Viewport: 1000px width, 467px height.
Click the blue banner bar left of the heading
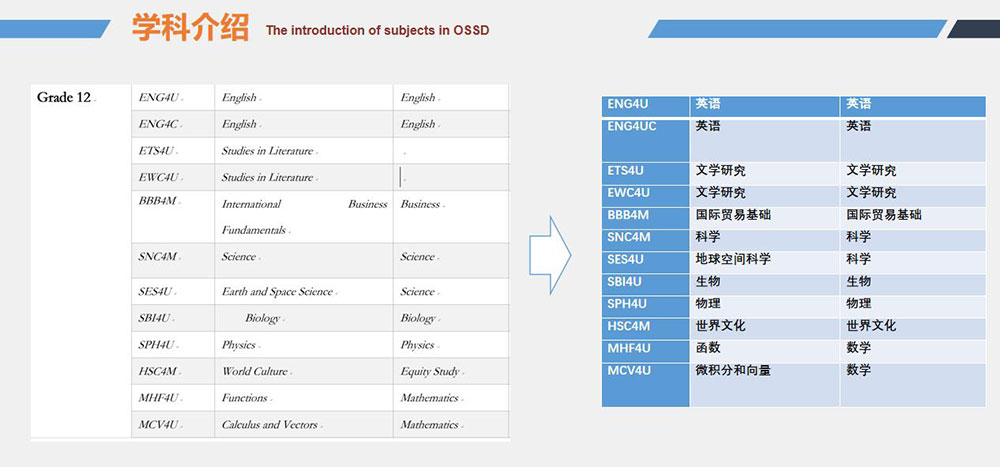coord(55,29)
